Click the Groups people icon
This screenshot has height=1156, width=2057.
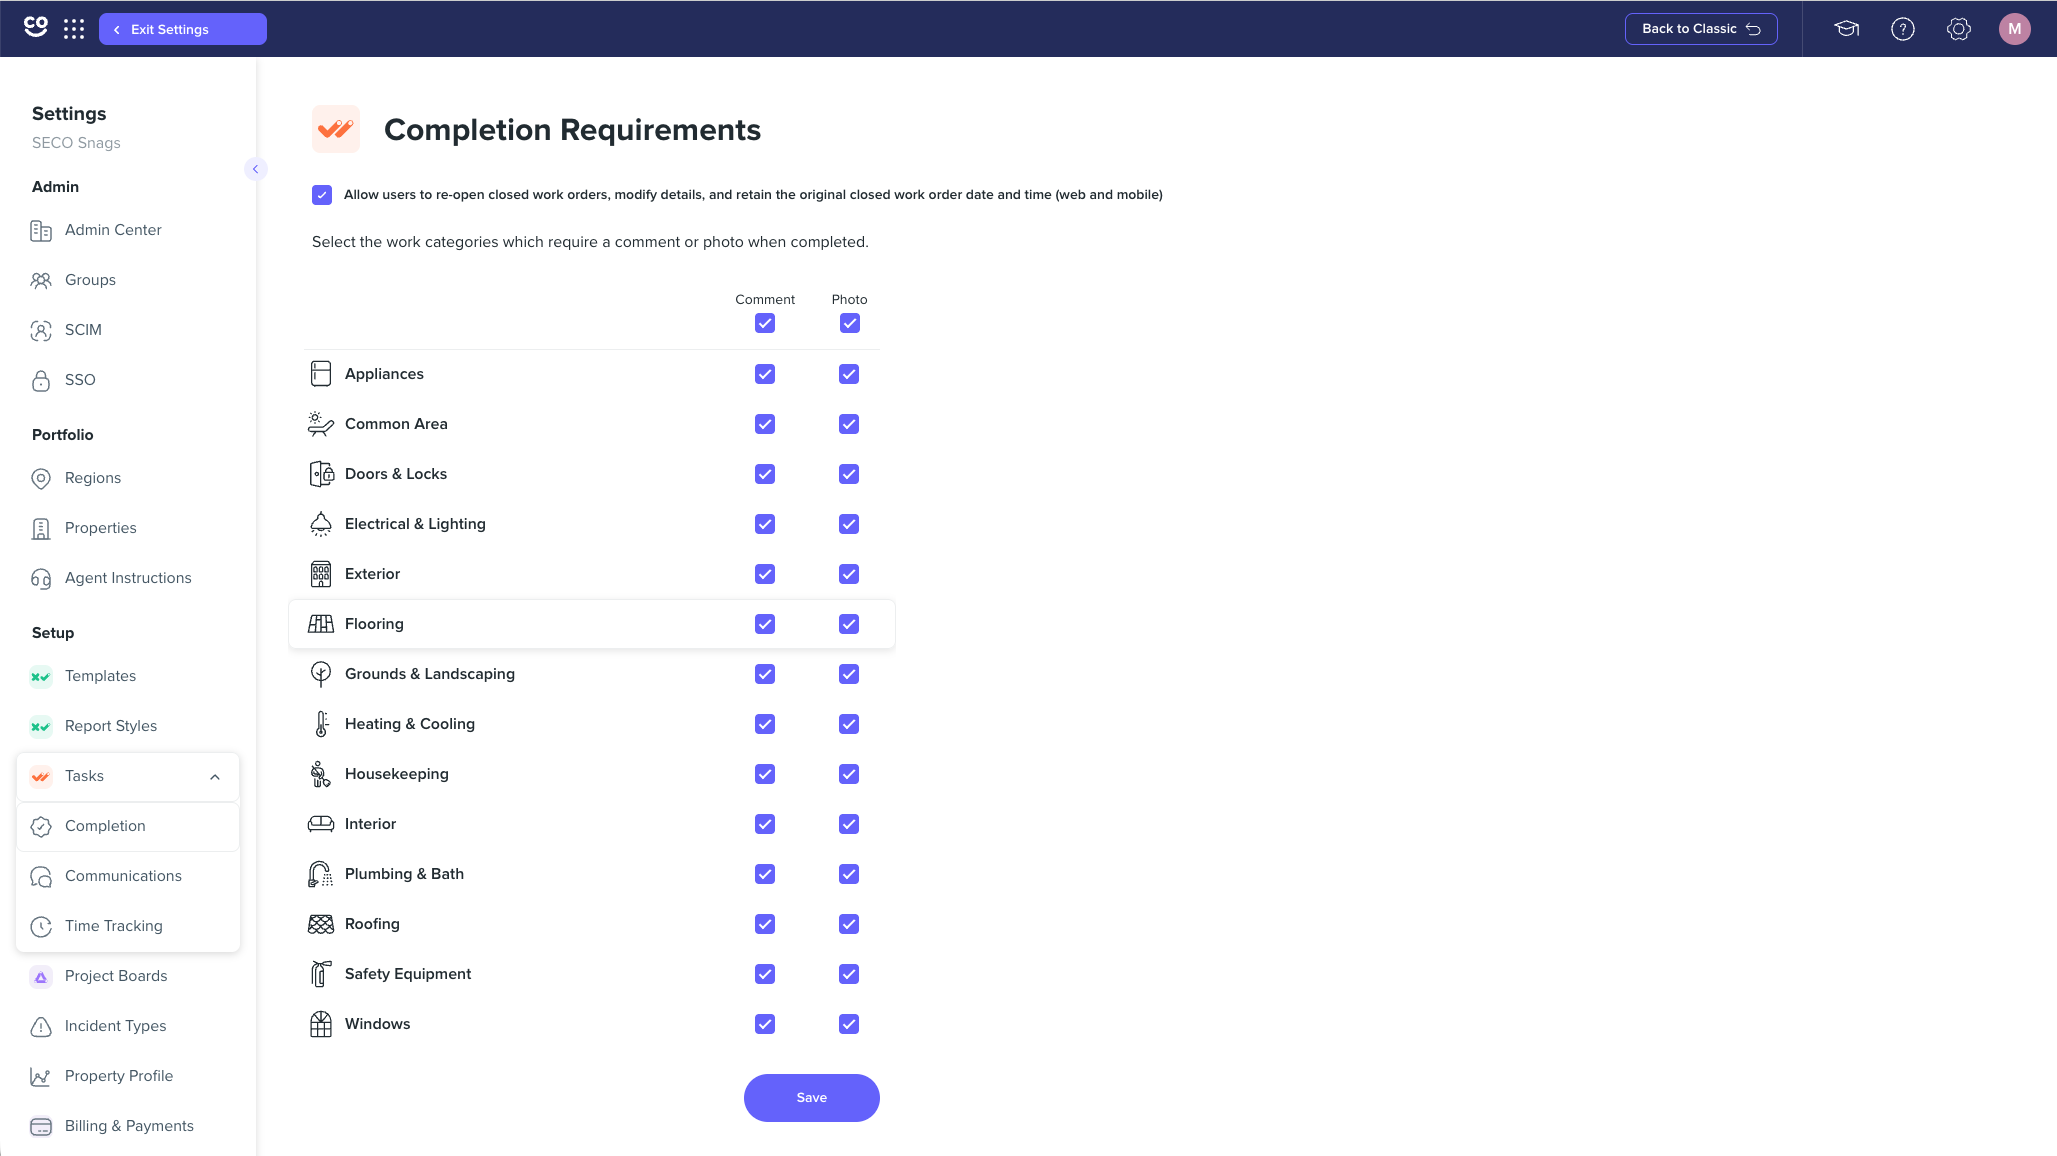pyautogui.click(x=41, y=281)
